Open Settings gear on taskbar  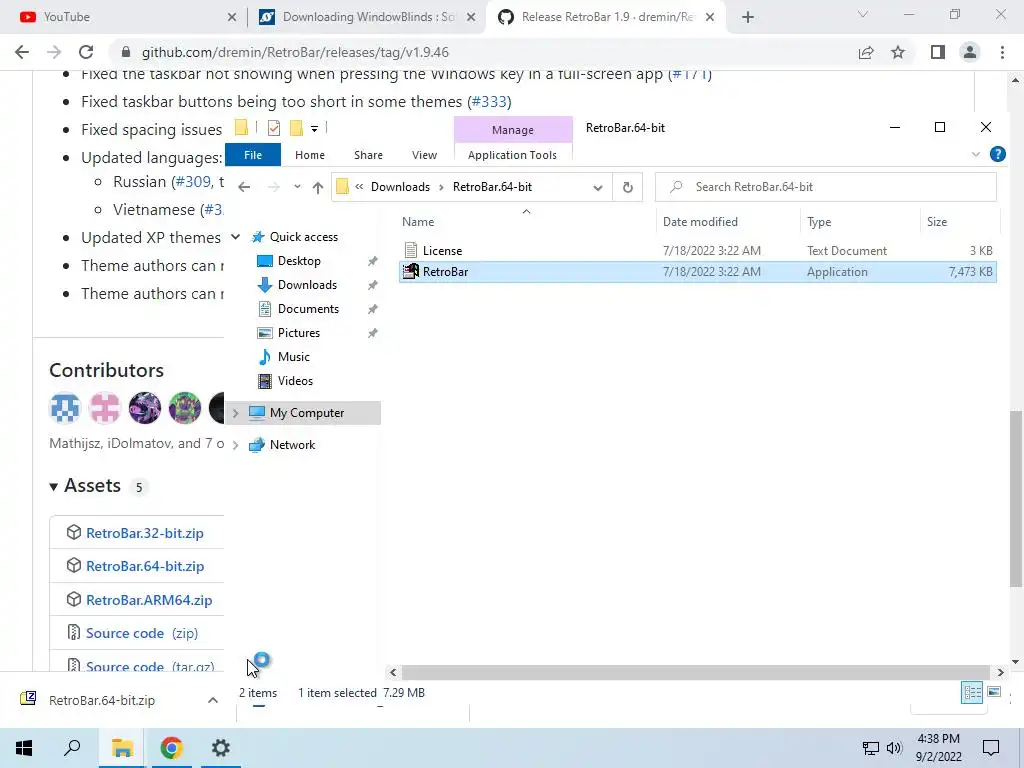[x=221, y=748]
